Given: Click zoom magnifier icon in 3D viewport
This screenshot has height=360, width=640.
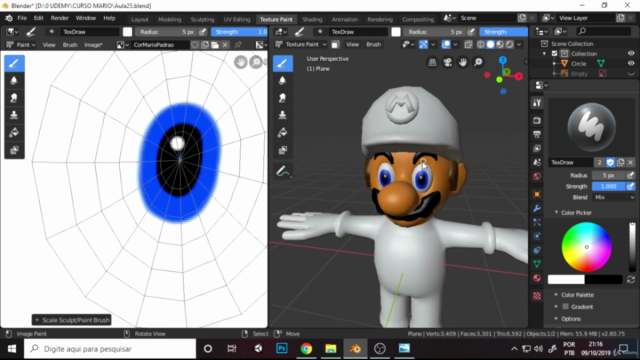Looking at the screenshot, I should pyautogui.click(x=478, y=62).
